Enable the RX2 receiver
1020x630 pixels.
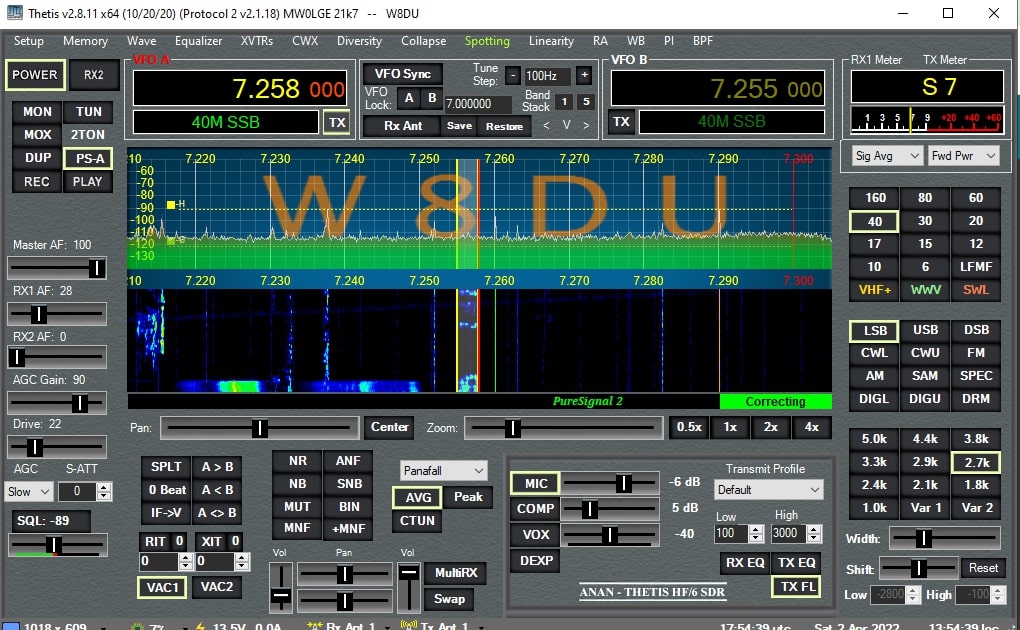[x=94, y=75]
